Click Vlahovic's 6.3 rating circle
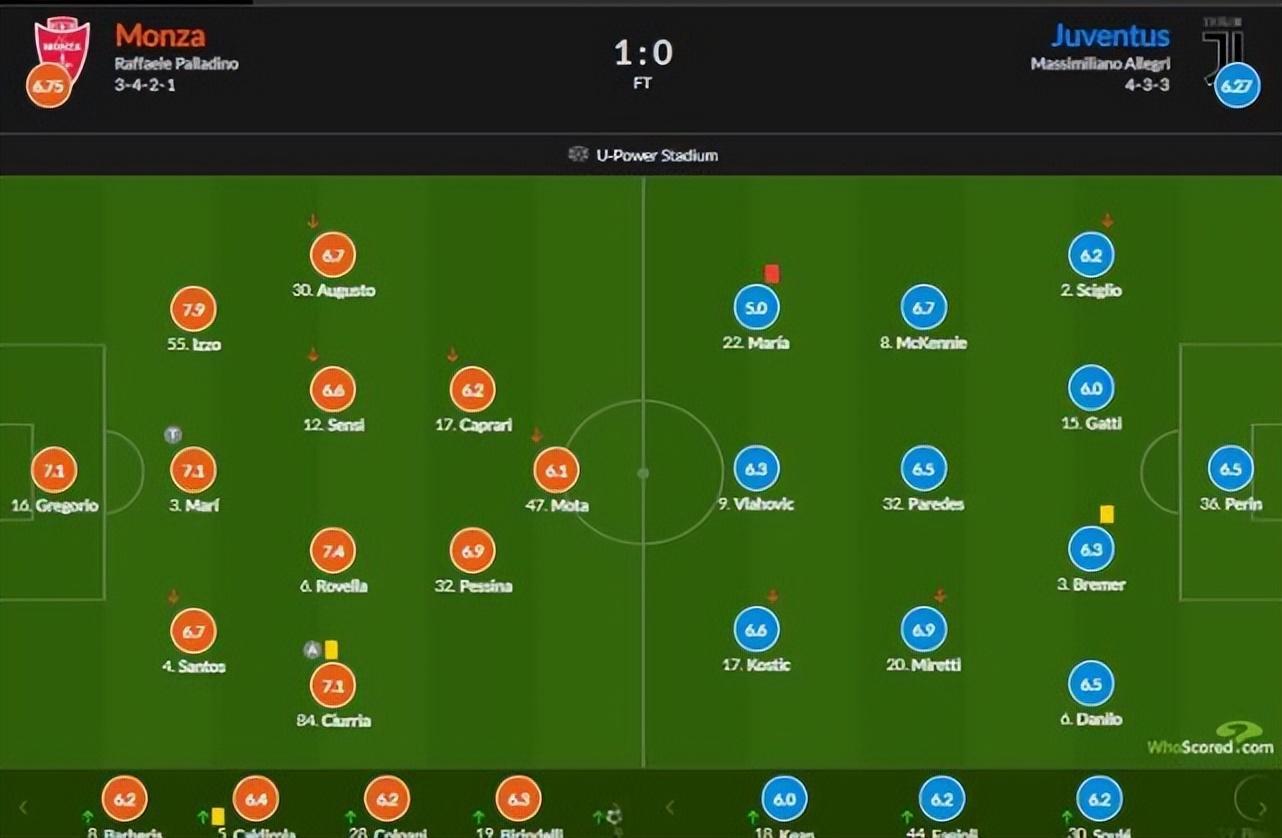 pos(756,469)
